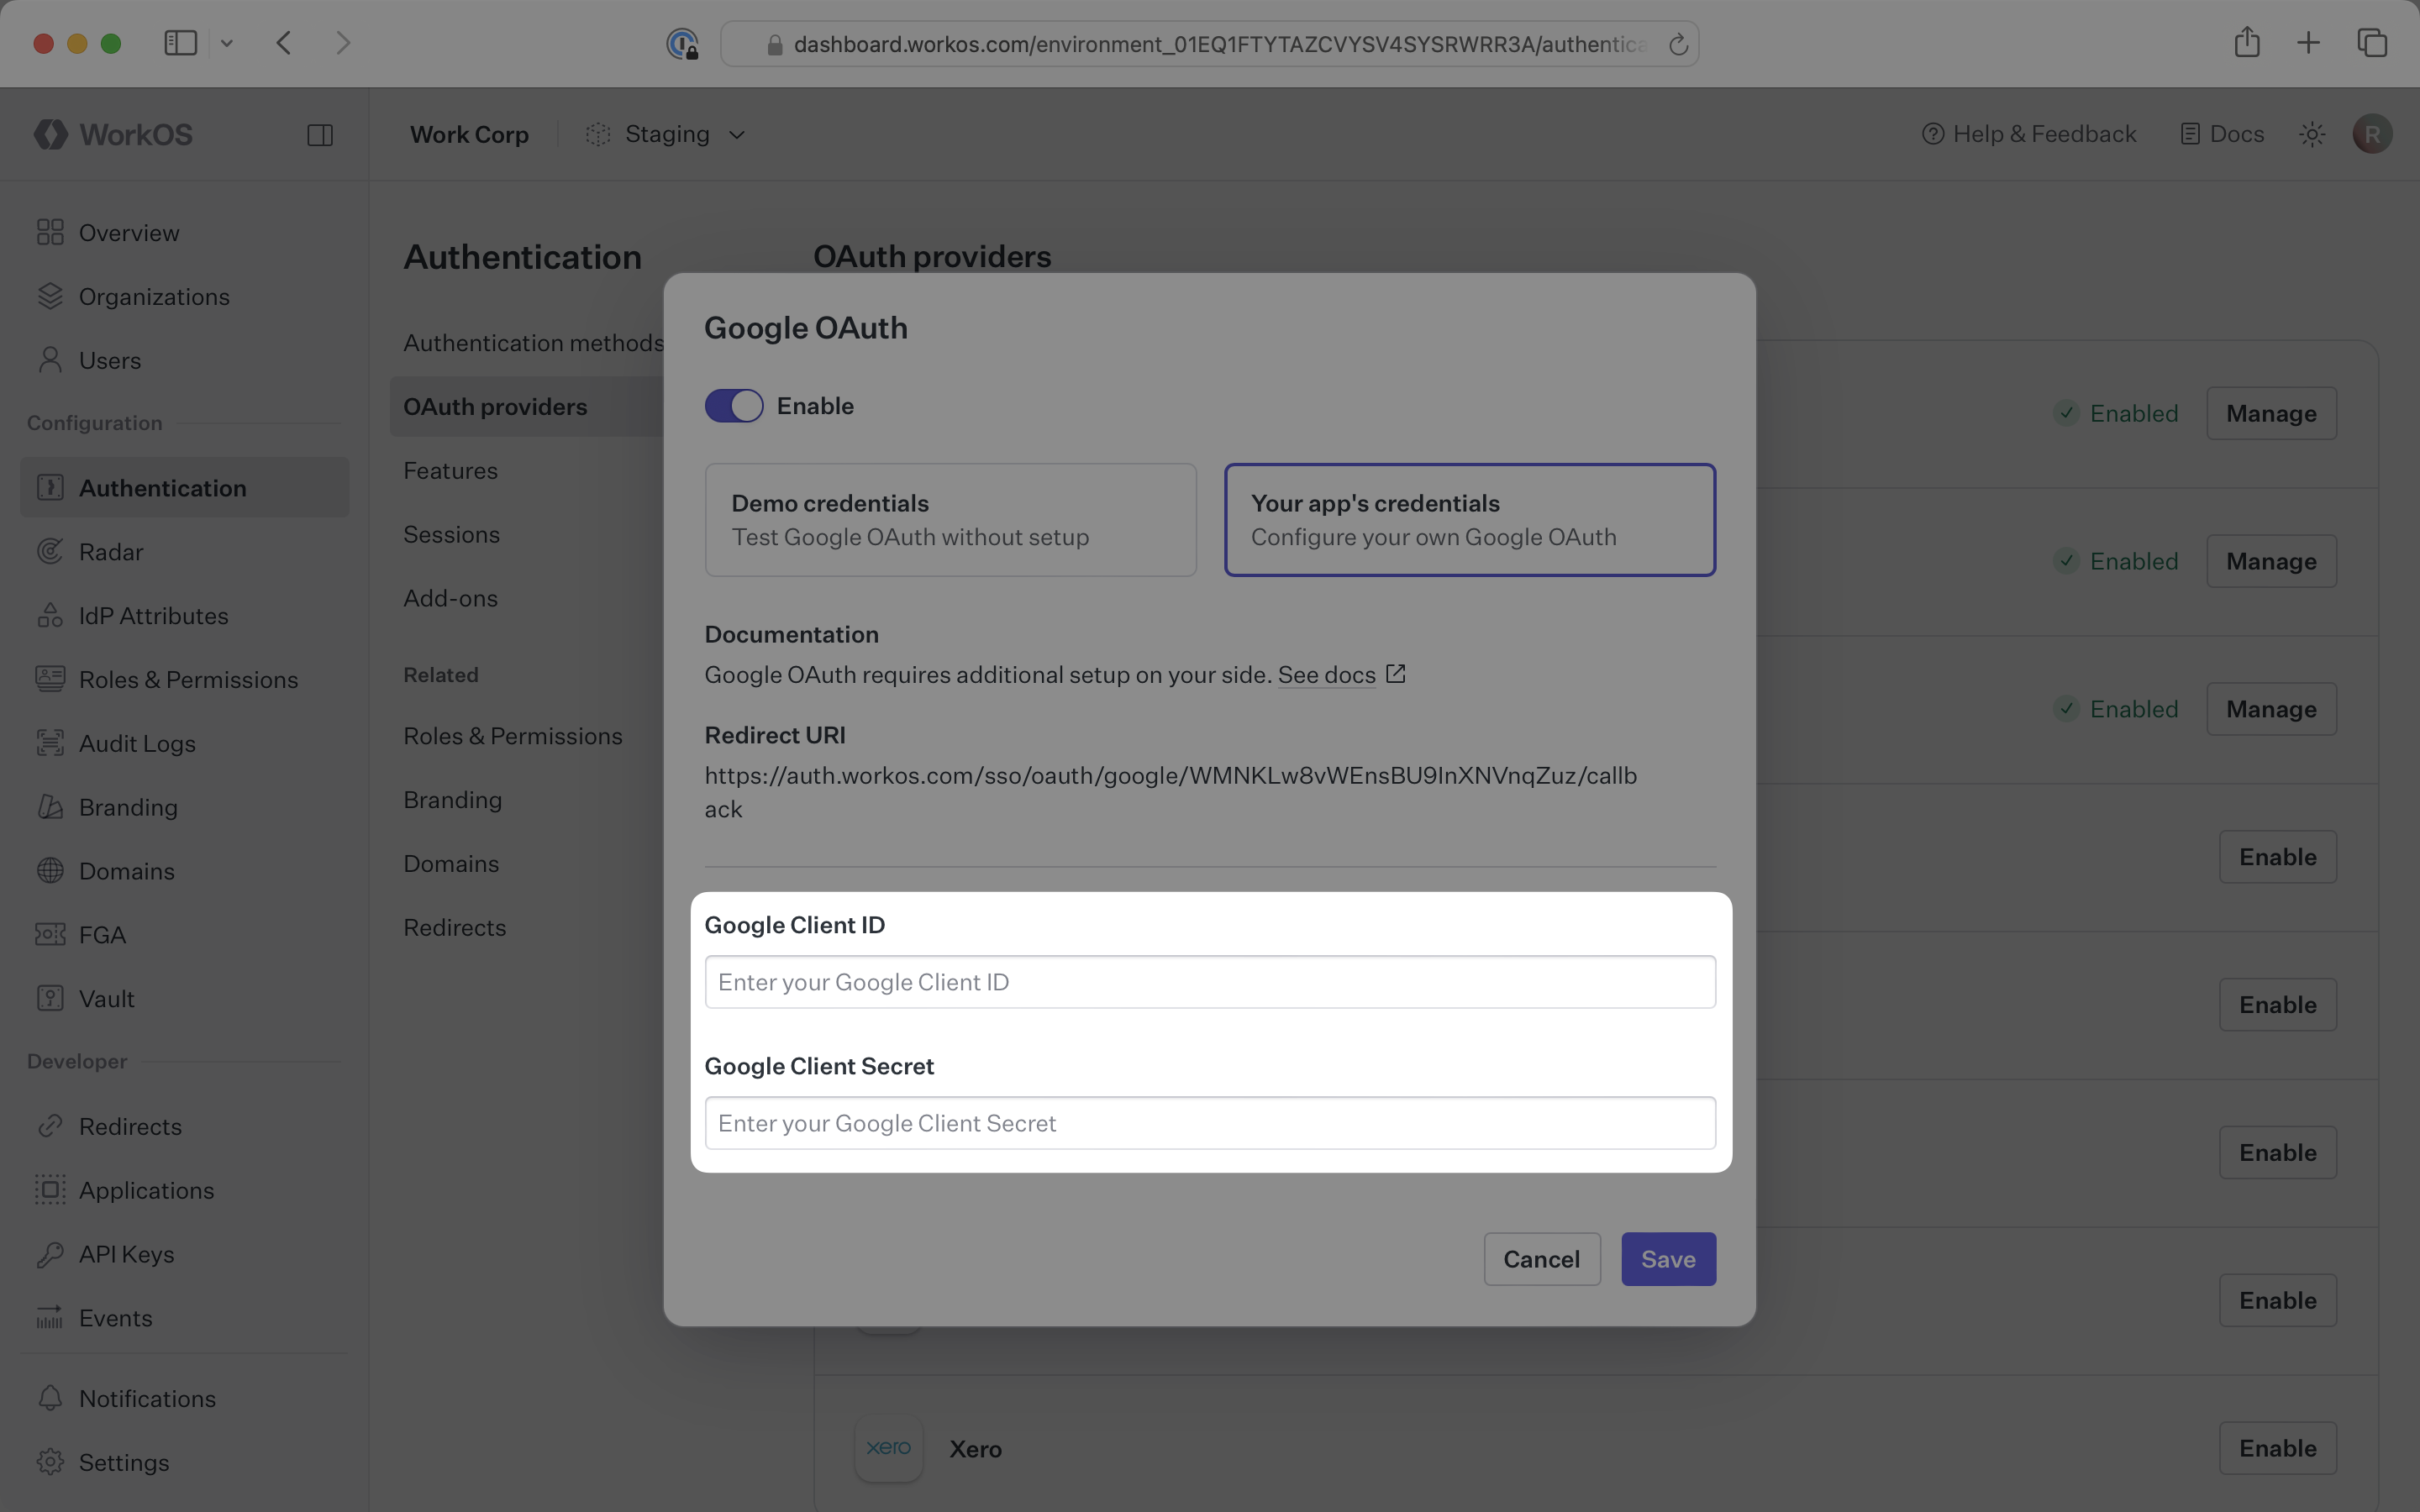Open the See docs link
The width and height of the screenshot is (2420, 1512).
point(1327,675)
